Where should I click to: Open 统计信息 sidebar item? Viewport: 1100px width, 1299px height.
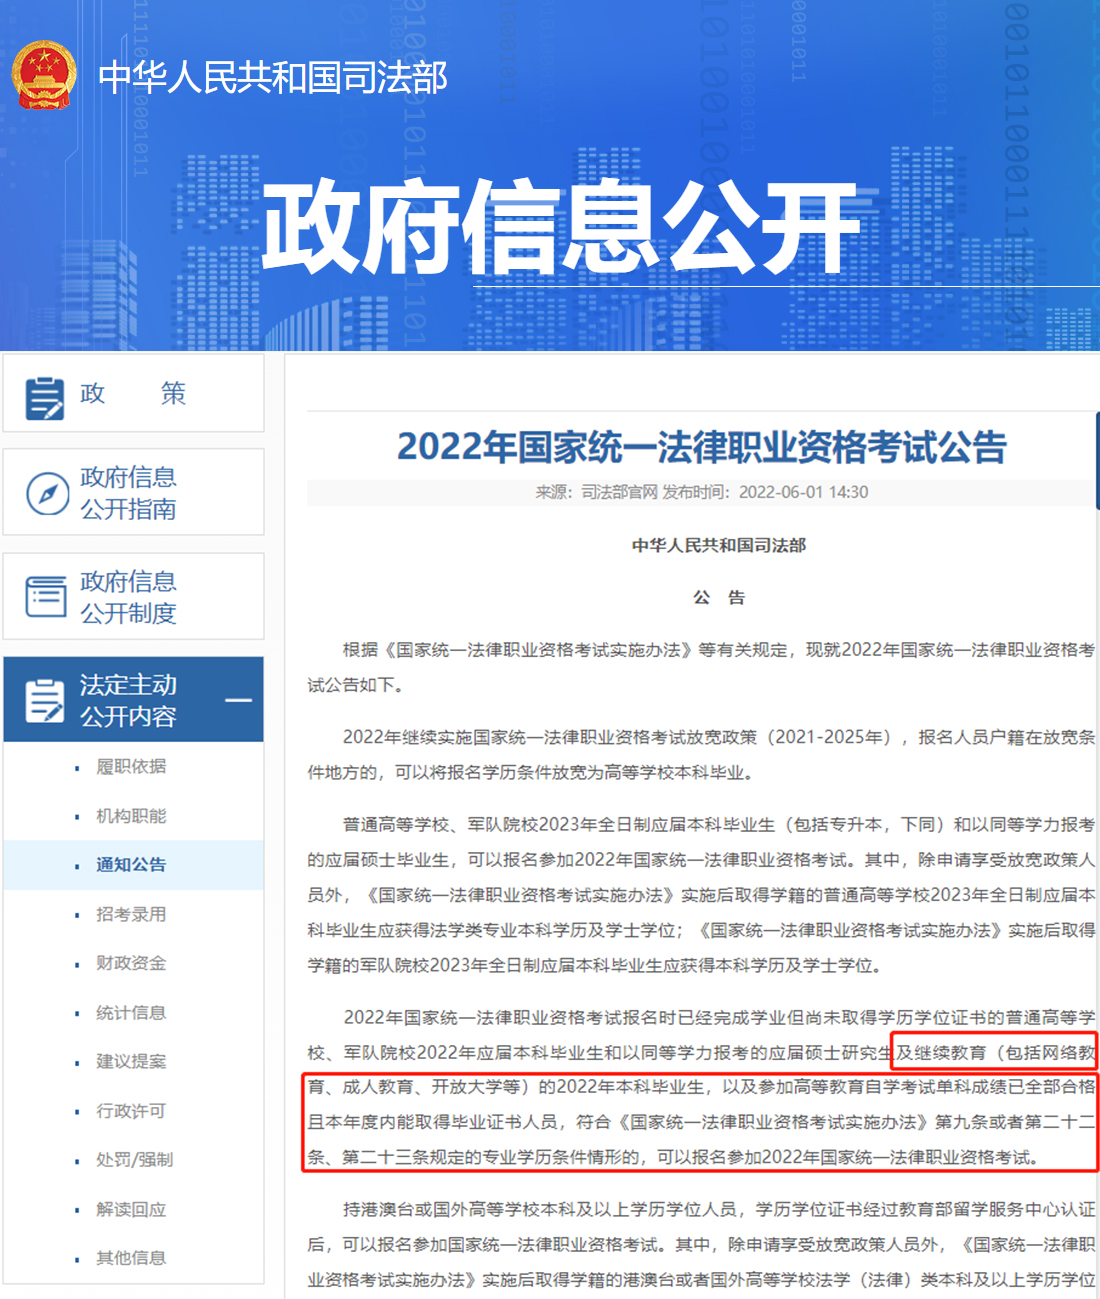[x=131, y=1013]
